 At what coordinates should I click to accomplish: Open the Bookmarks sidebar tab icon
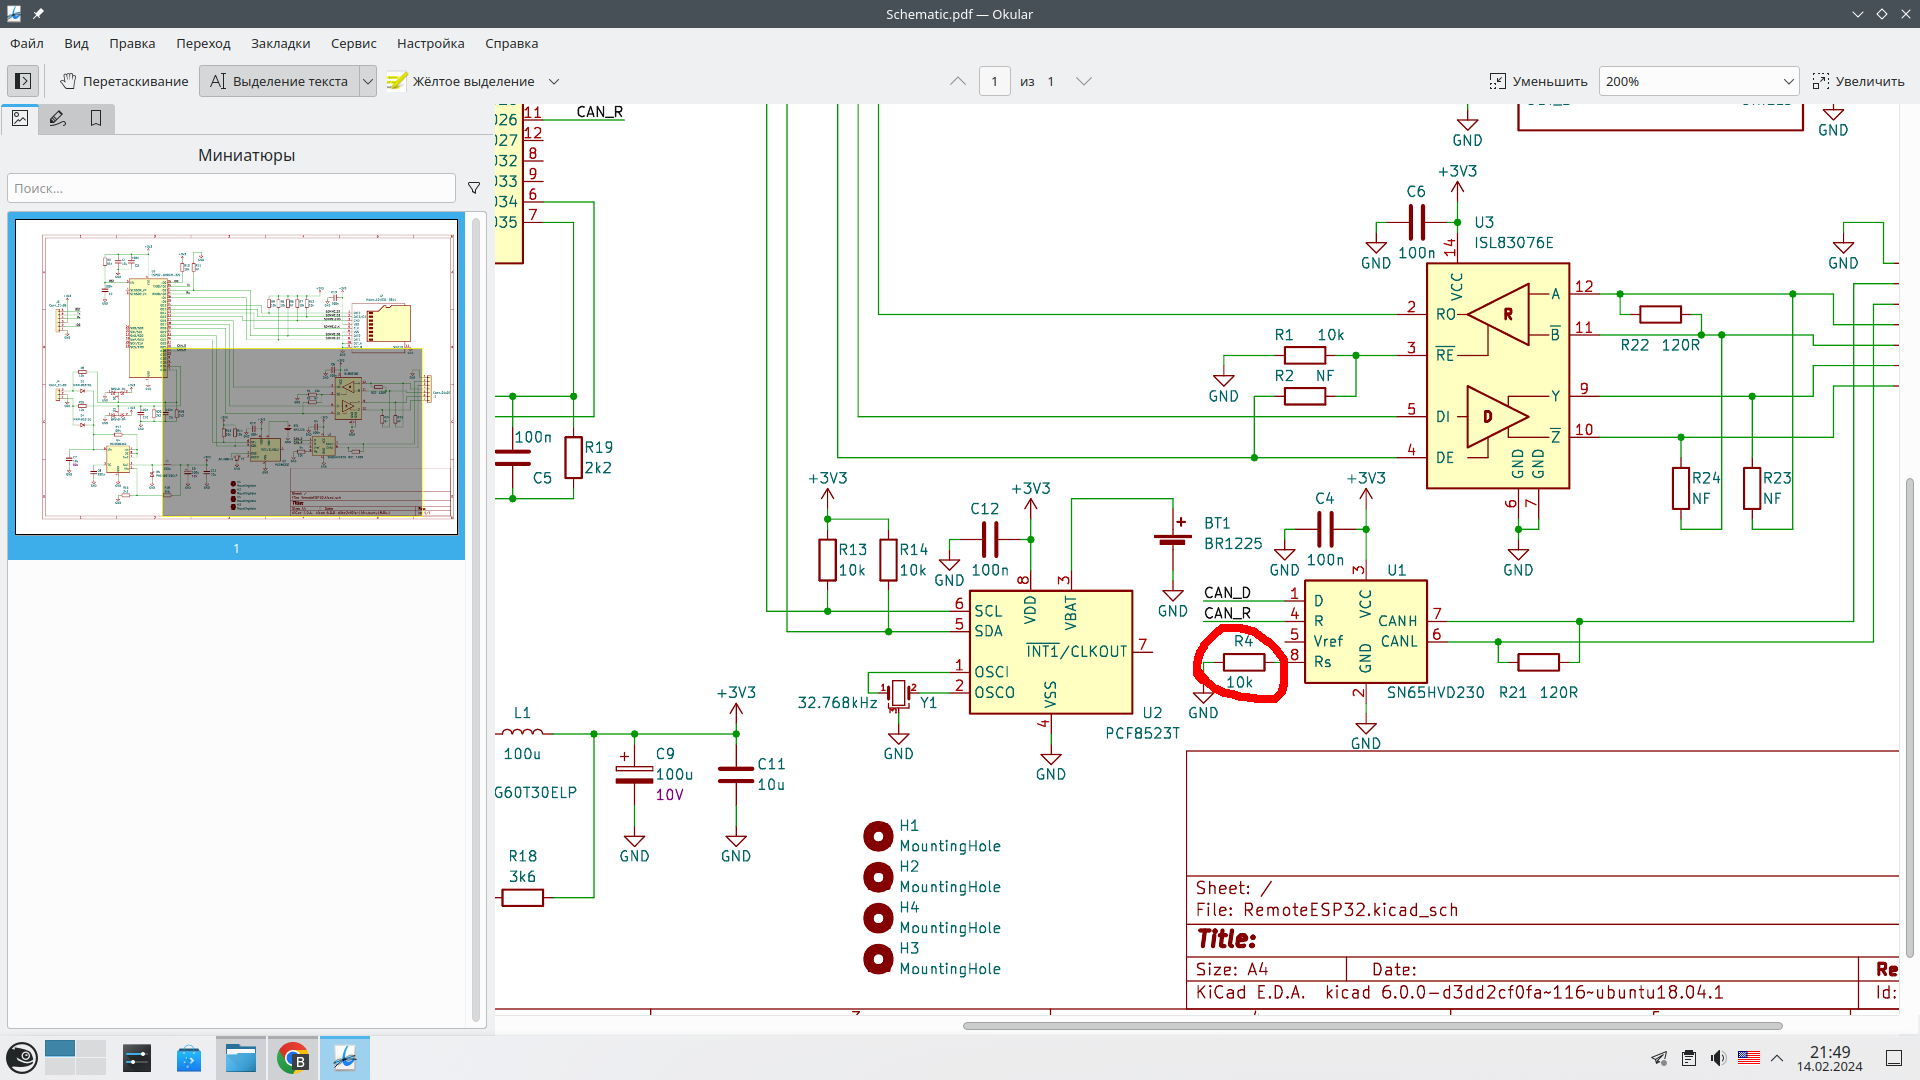(x=96, y=118)
